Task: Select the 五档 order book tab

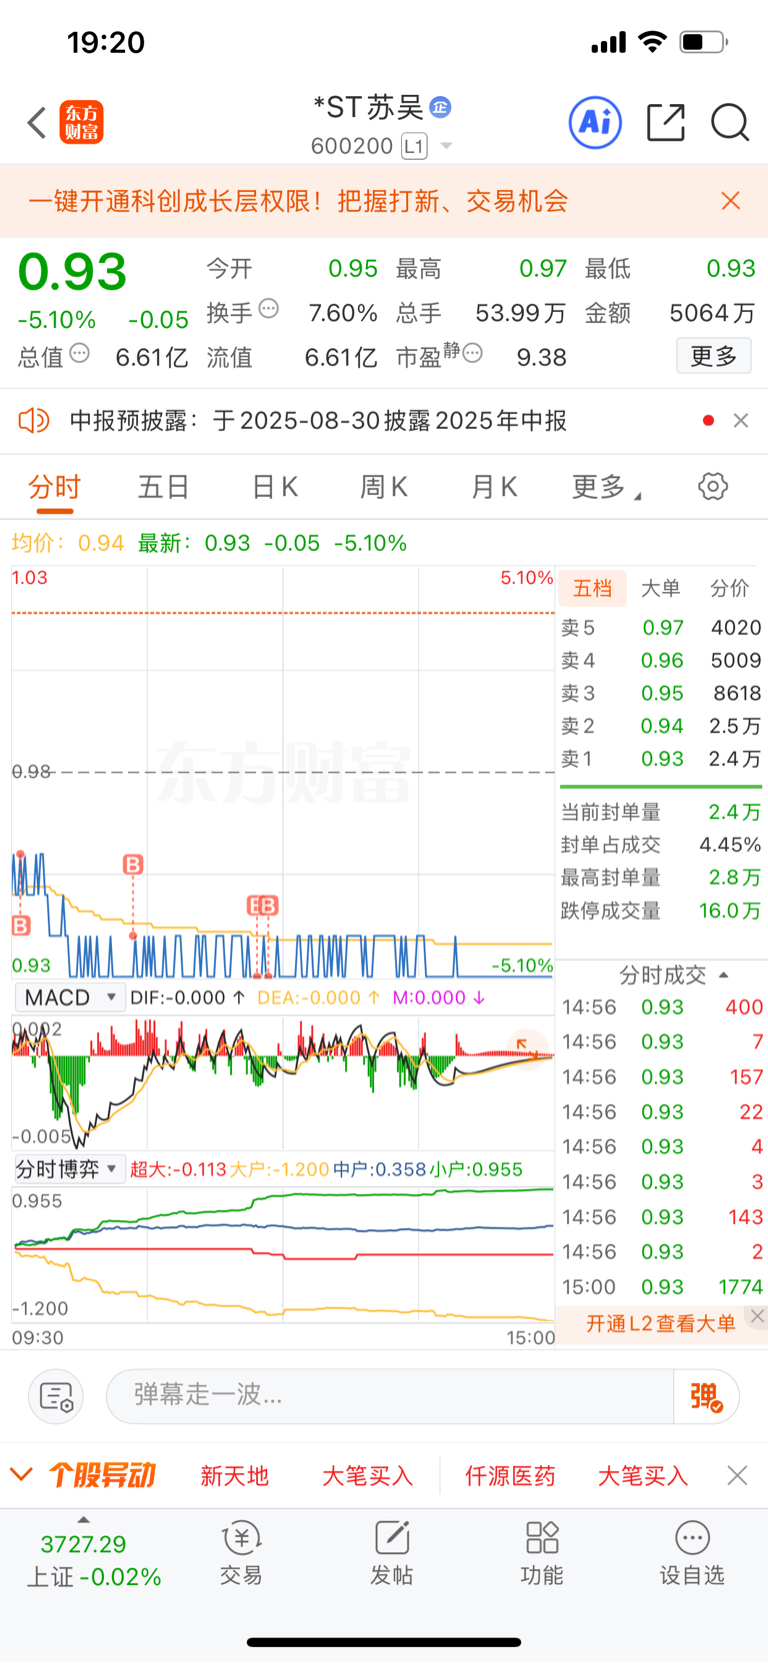Action: coord(593,588)
